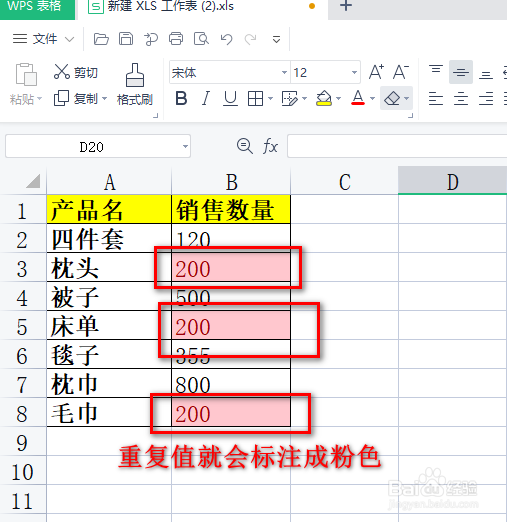
Task: Click the Select All corner triangle
Action: pos(33,181)
